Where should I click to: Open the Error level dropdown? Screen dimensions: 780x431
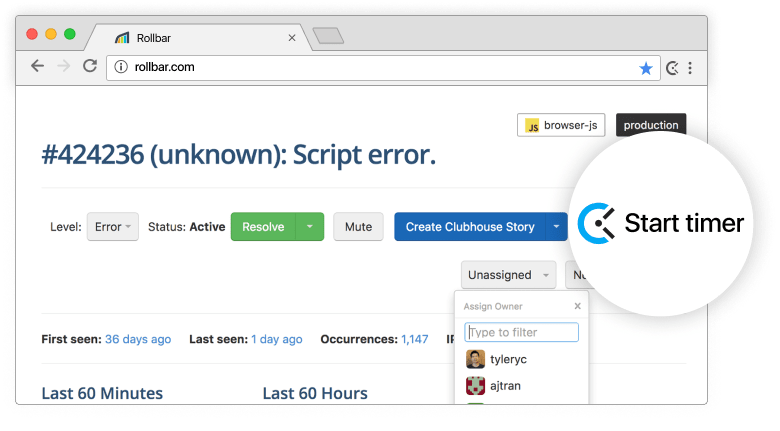click(x=113, y=227)
